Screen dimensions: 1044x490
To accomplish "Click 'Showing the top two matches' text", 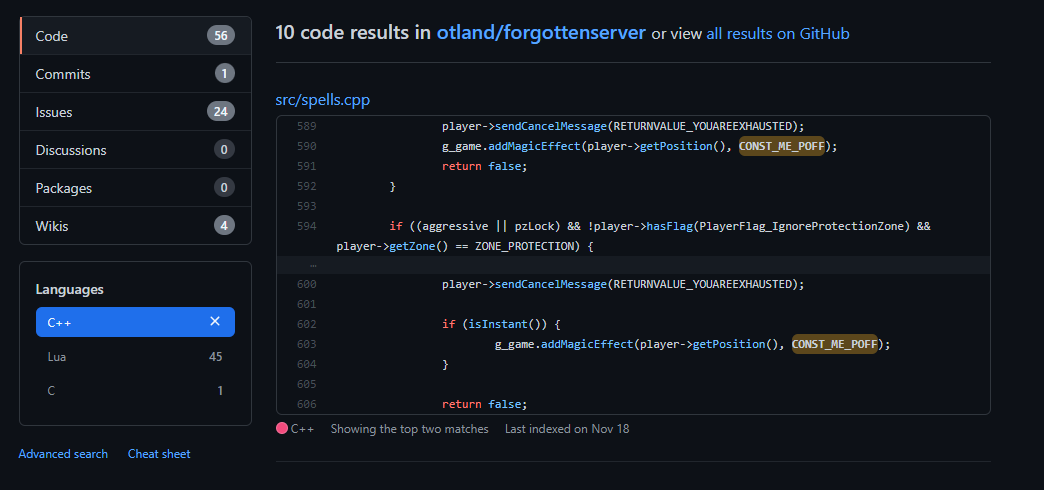I will coord(409,429).
